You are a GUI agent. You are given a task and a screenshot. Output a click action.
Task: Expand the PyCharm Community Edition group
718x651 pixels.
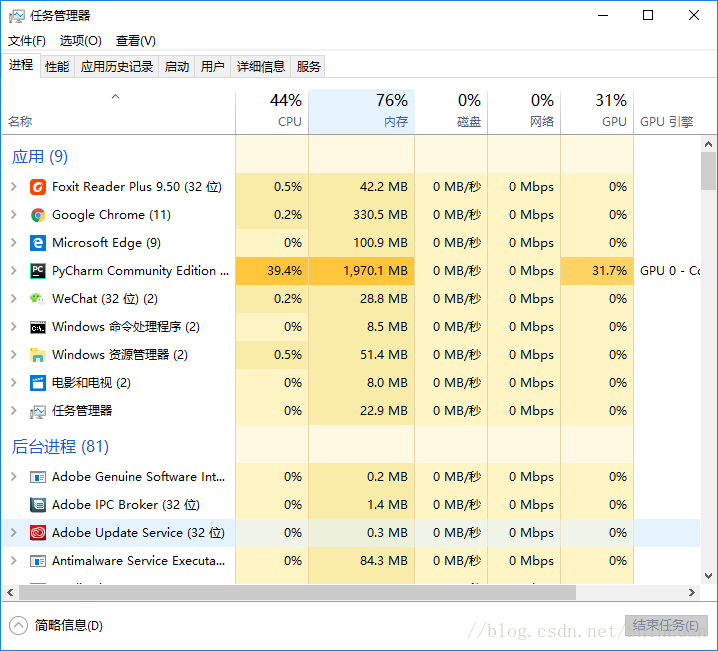pyautogui.click(x=14, y=270)
